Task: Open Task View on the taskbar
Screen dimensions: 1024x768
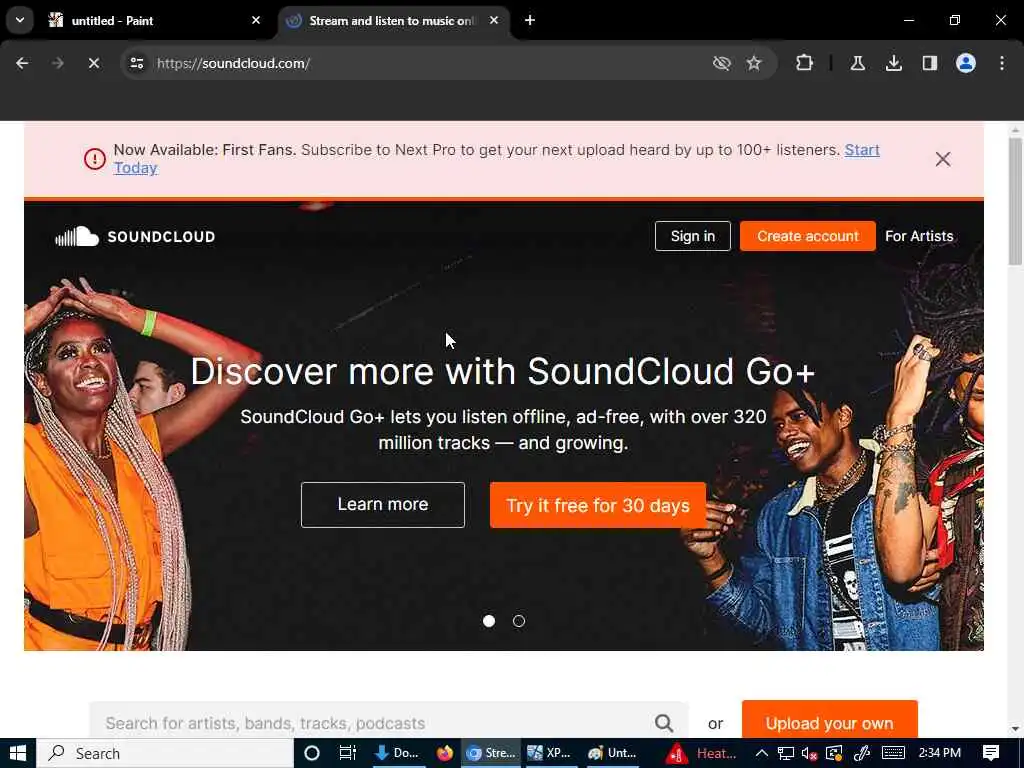Action: 347,753
